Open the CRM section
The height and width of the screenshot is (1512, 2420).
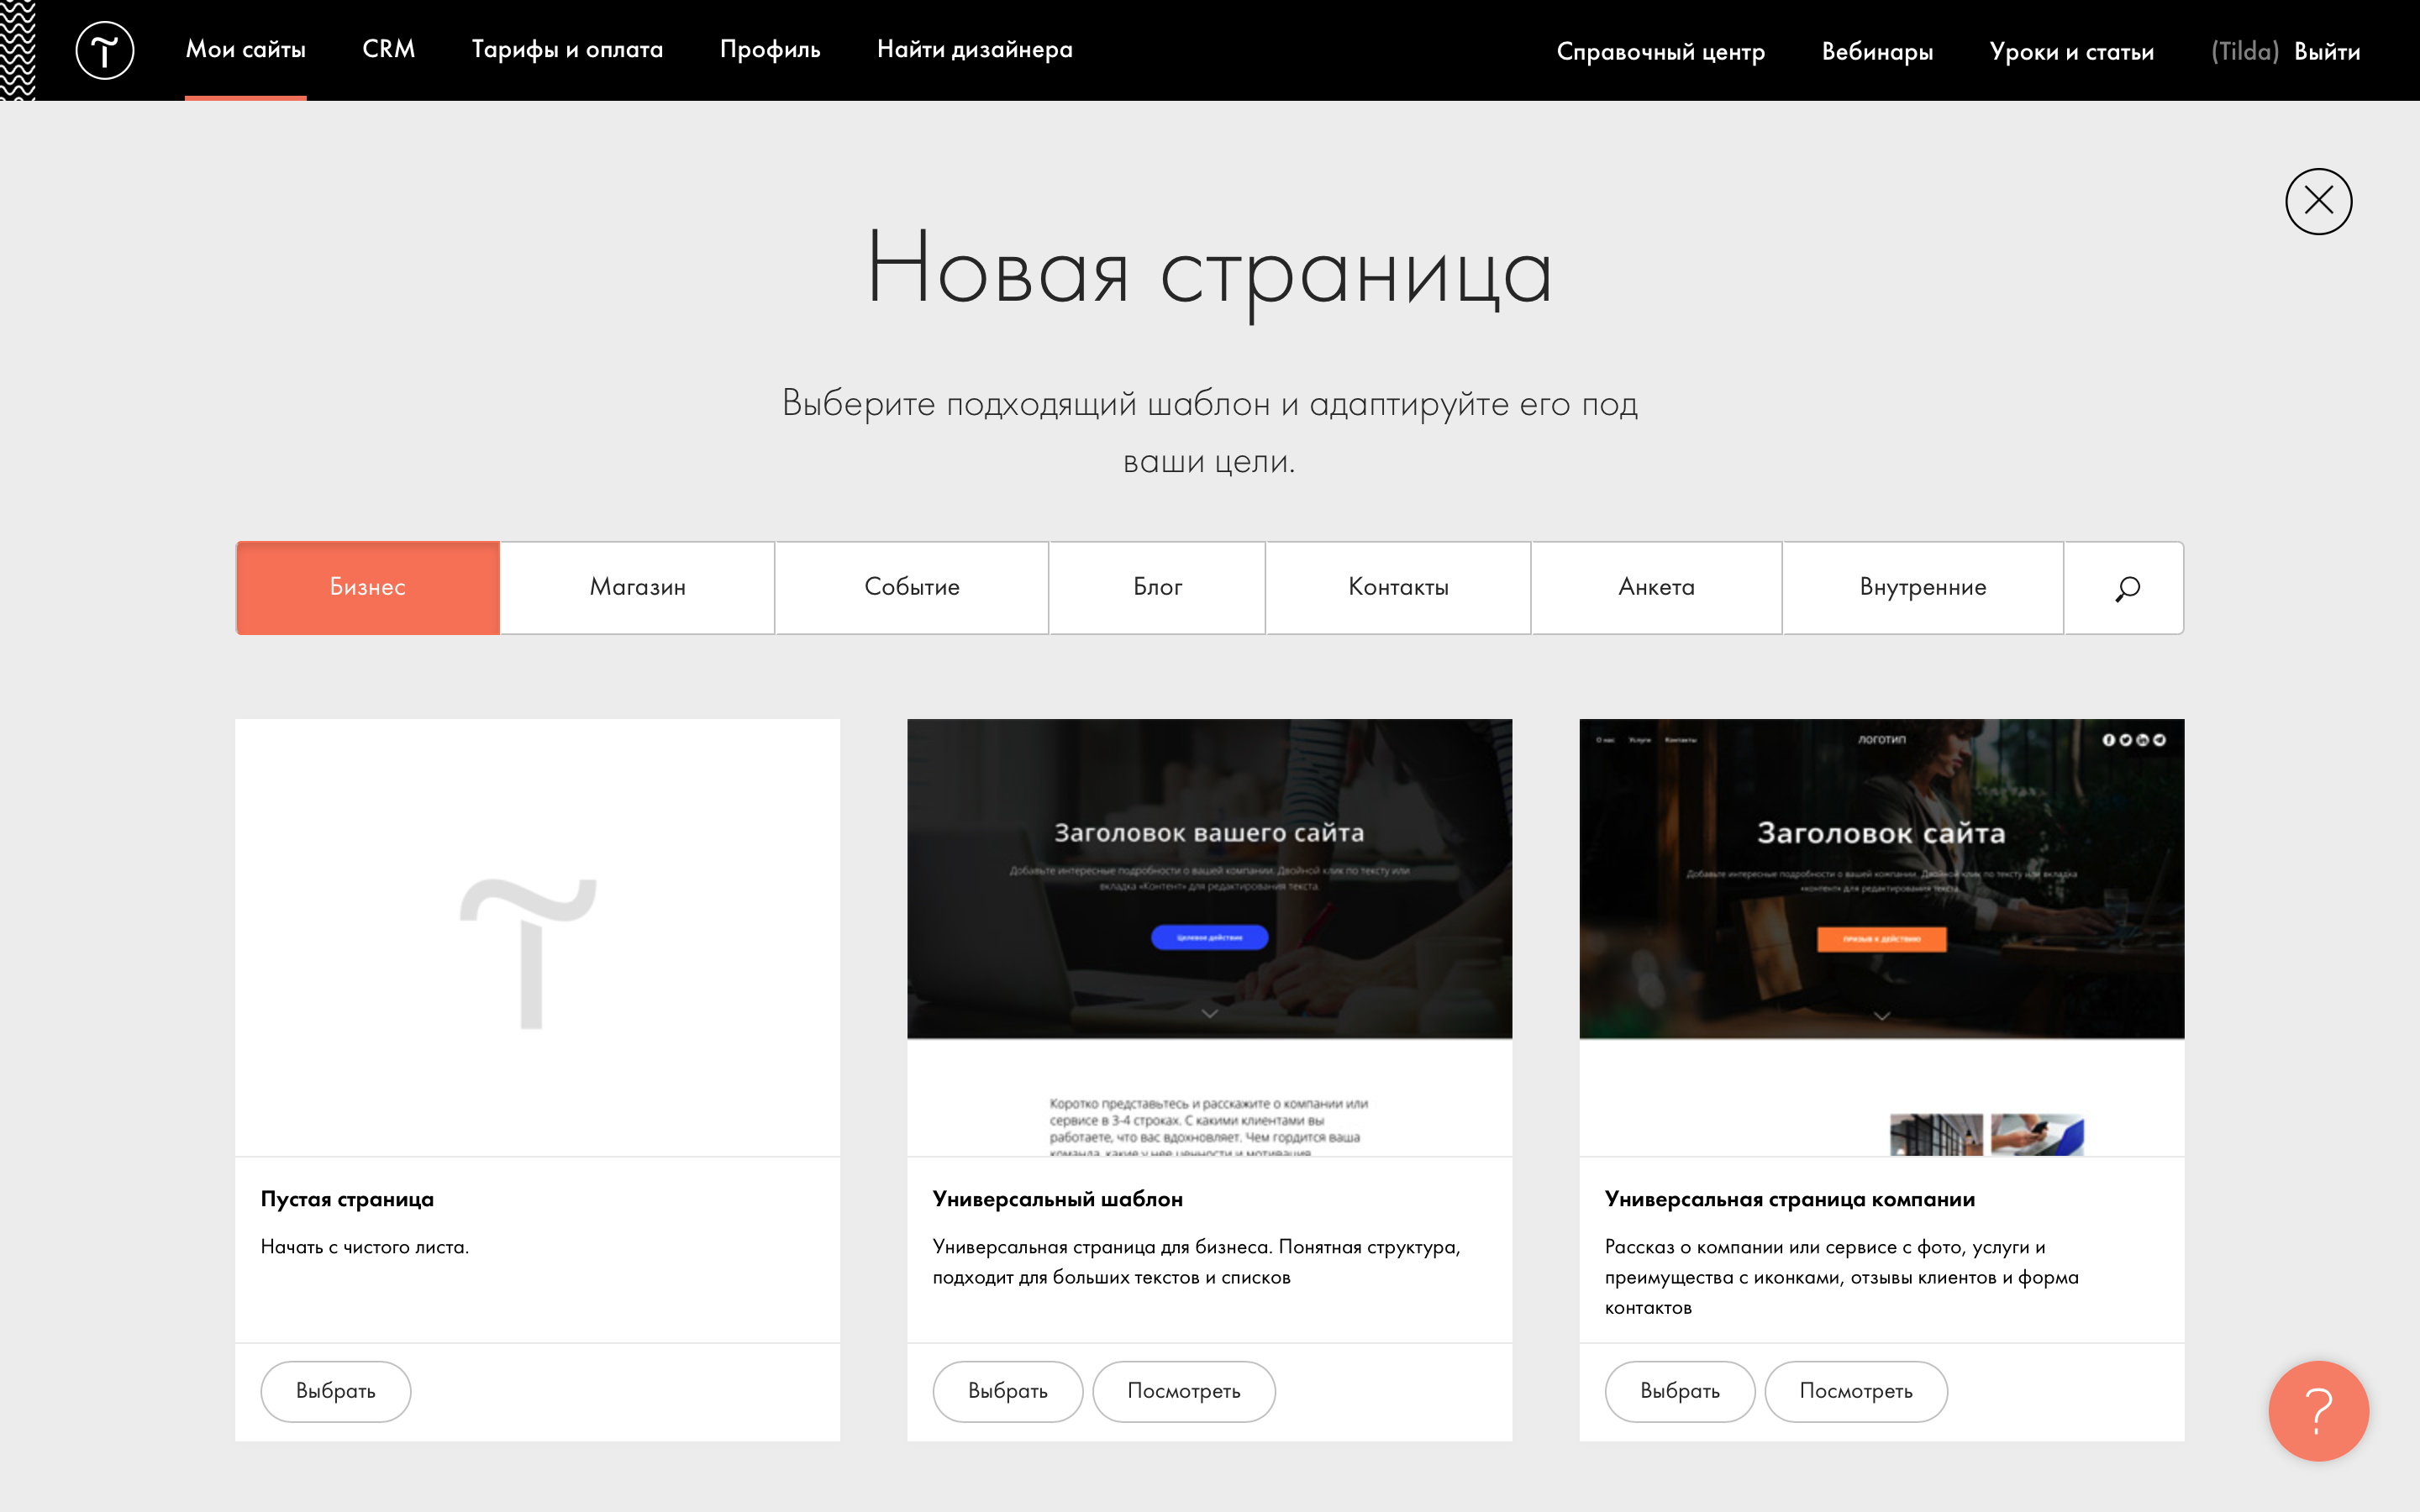click(x=389, y=49)
